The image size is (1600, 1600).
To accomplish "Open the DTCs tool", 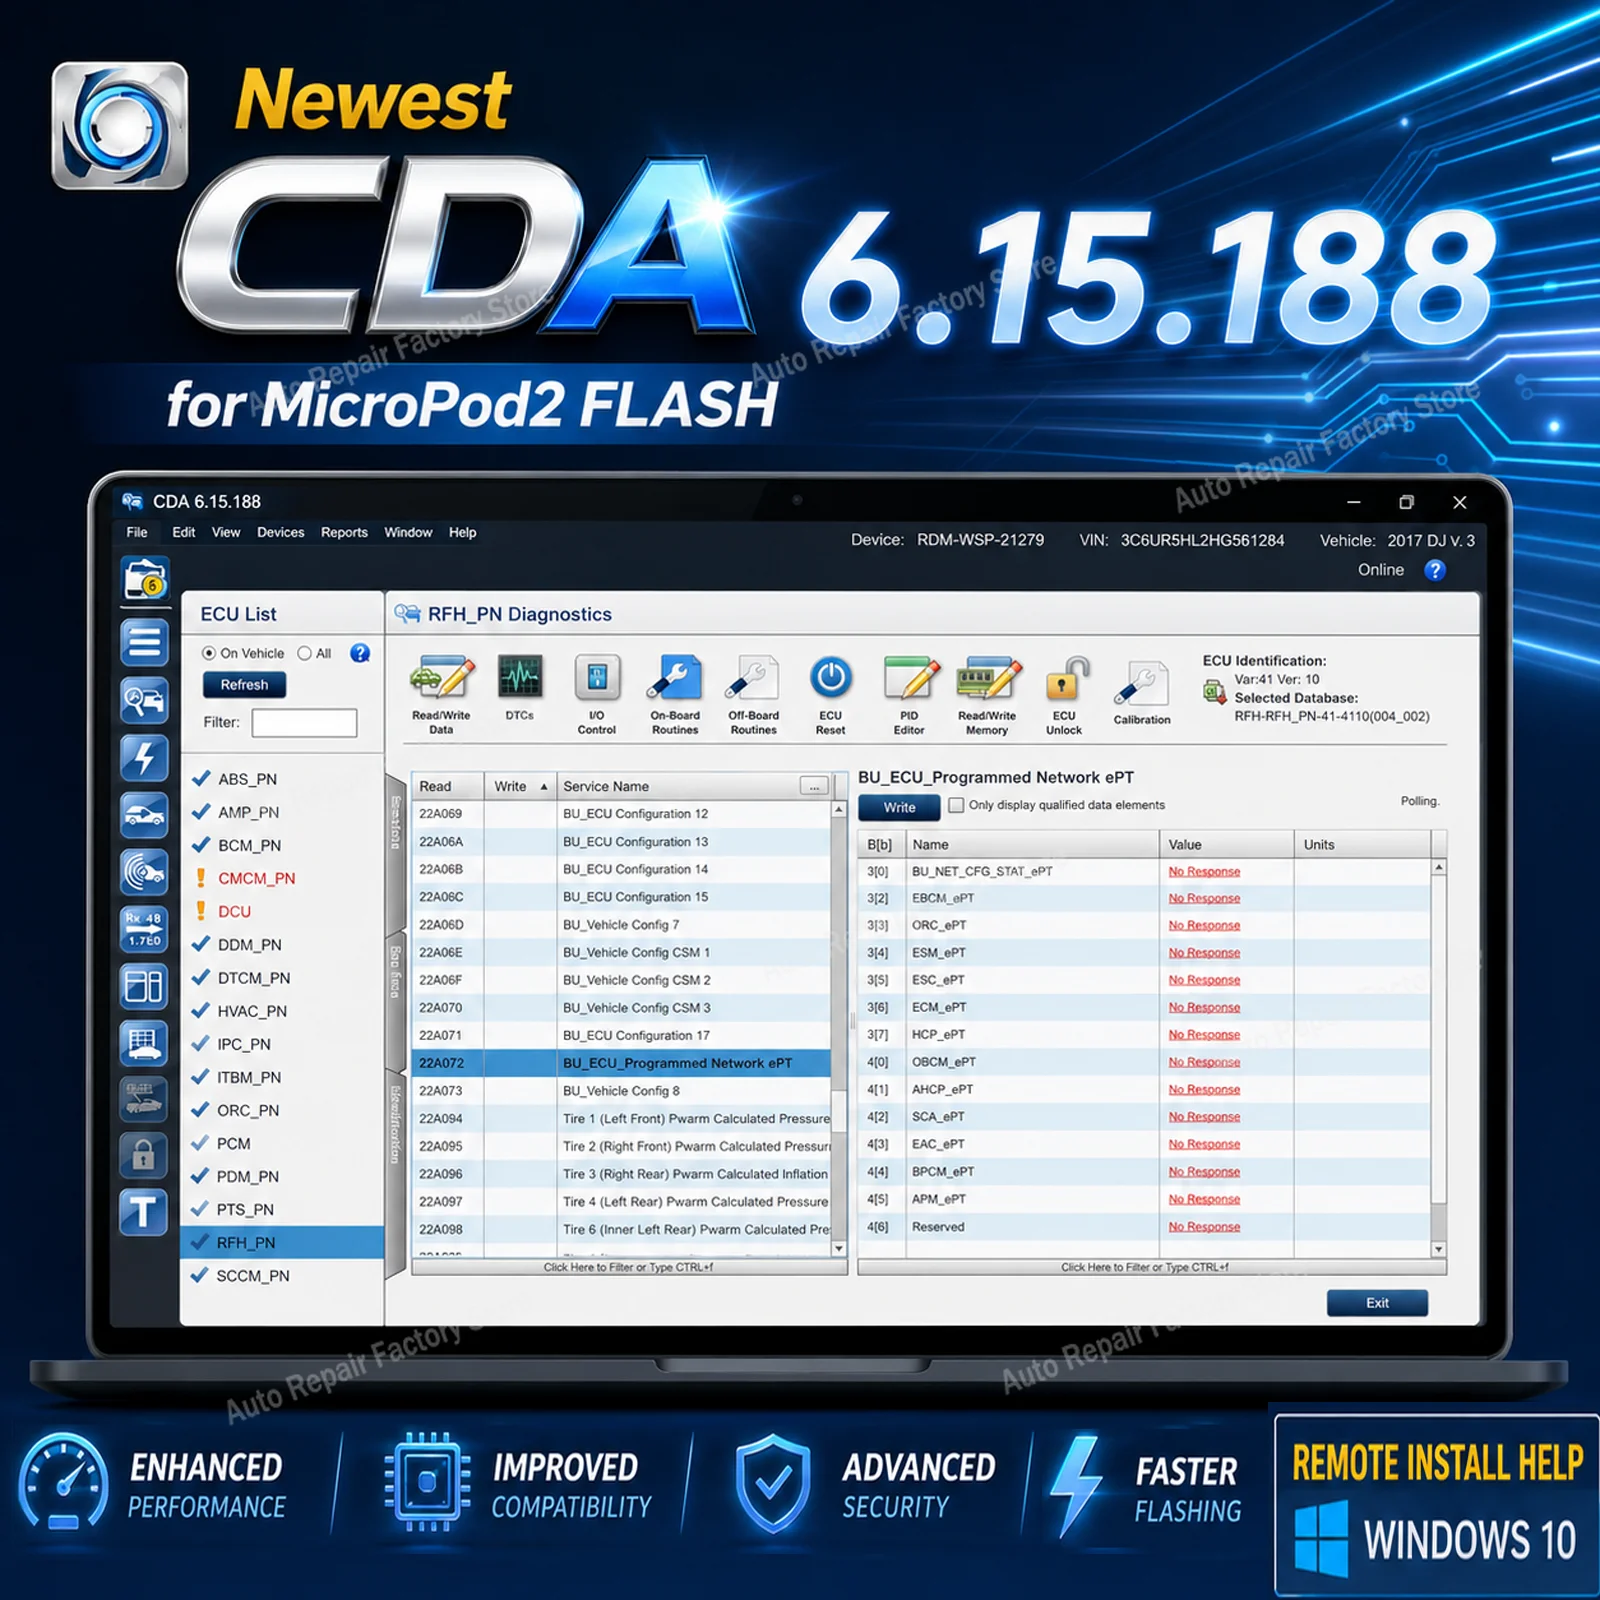I will (x=520, y=688).
